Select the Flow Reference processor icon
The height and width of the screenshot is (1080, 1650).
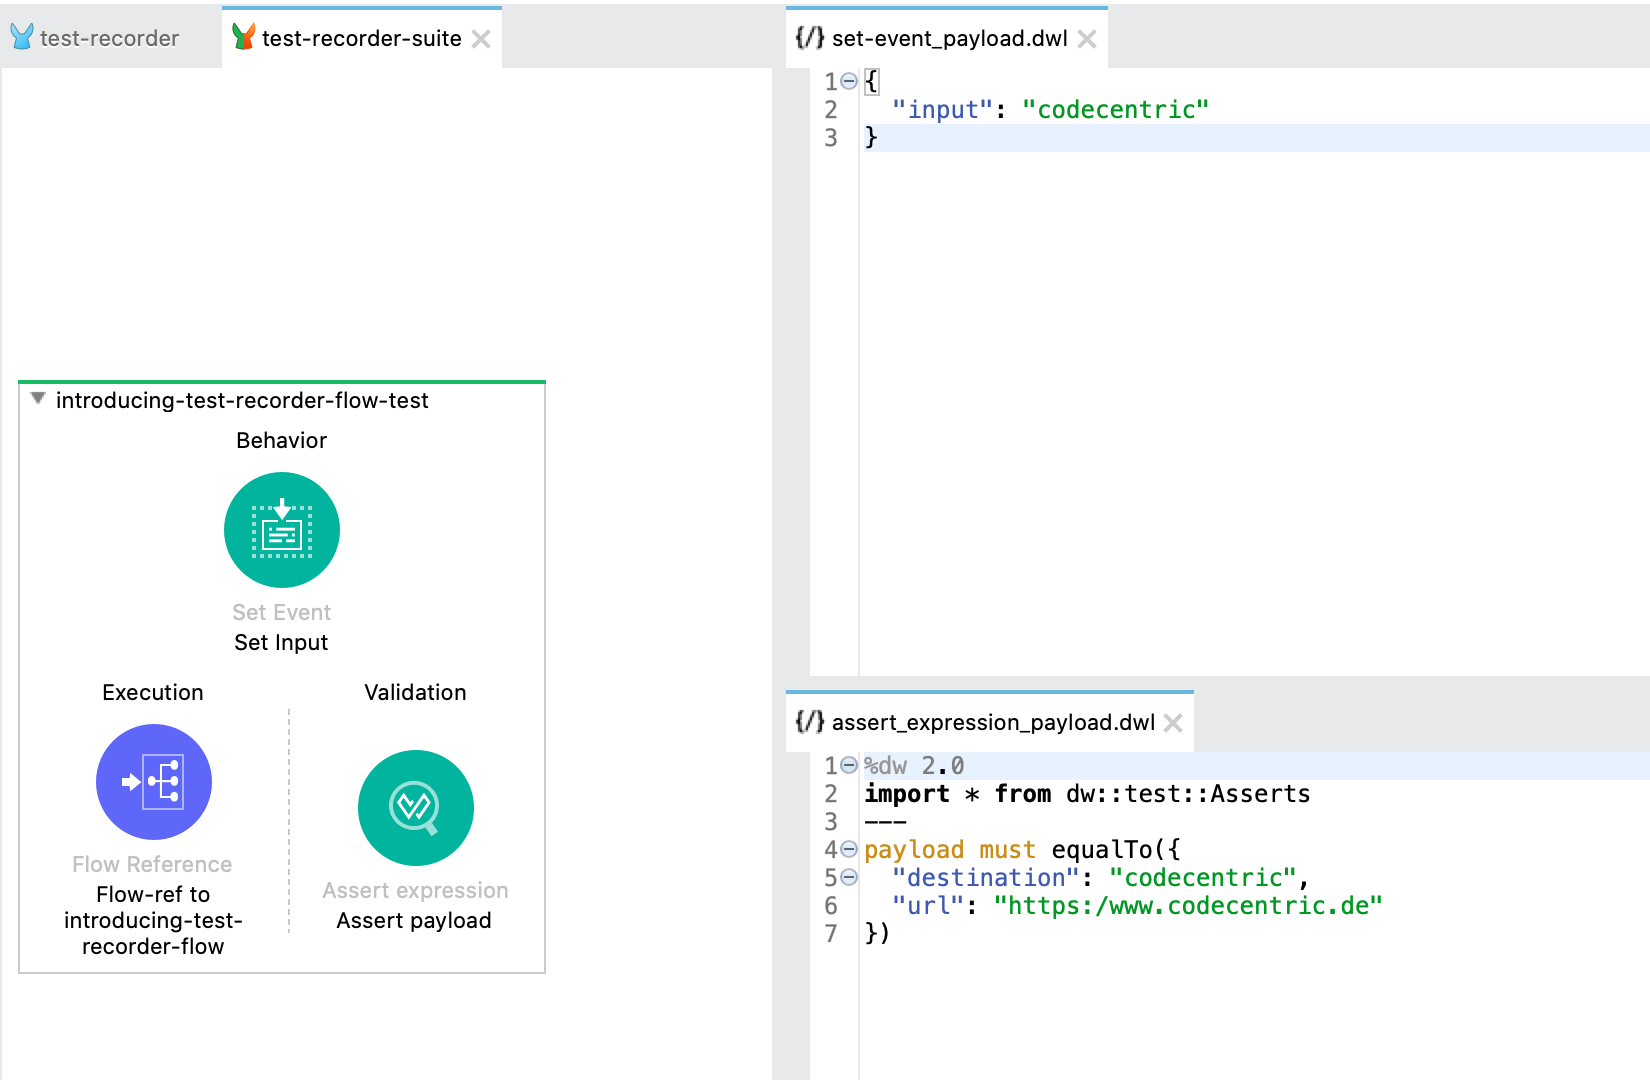154,782
